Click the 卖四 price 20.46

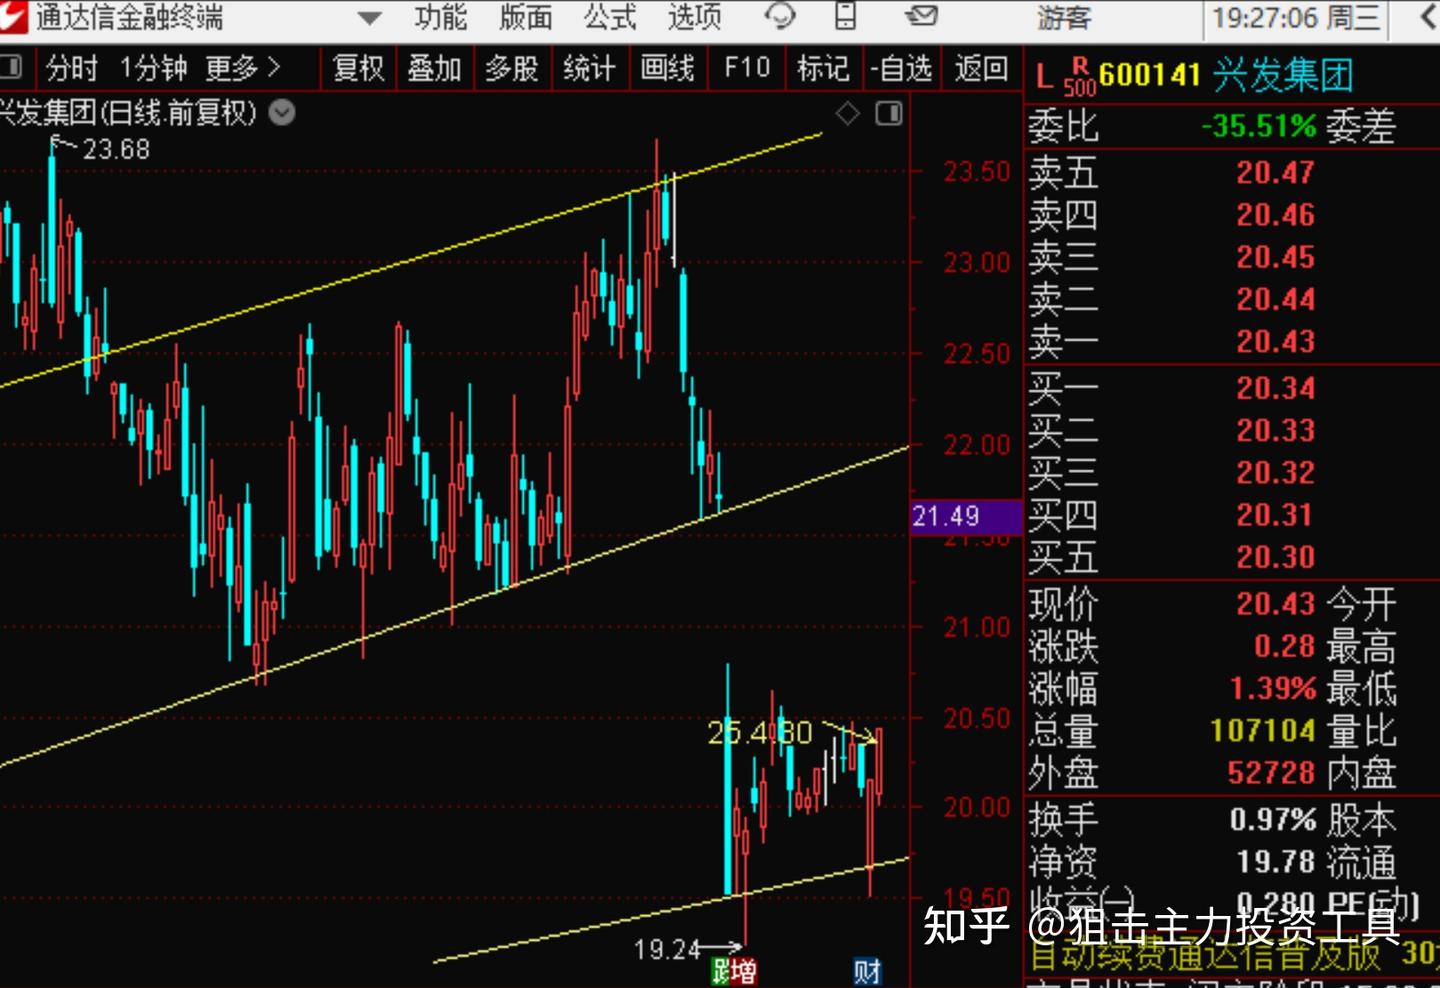click(x=1276, y=215)
